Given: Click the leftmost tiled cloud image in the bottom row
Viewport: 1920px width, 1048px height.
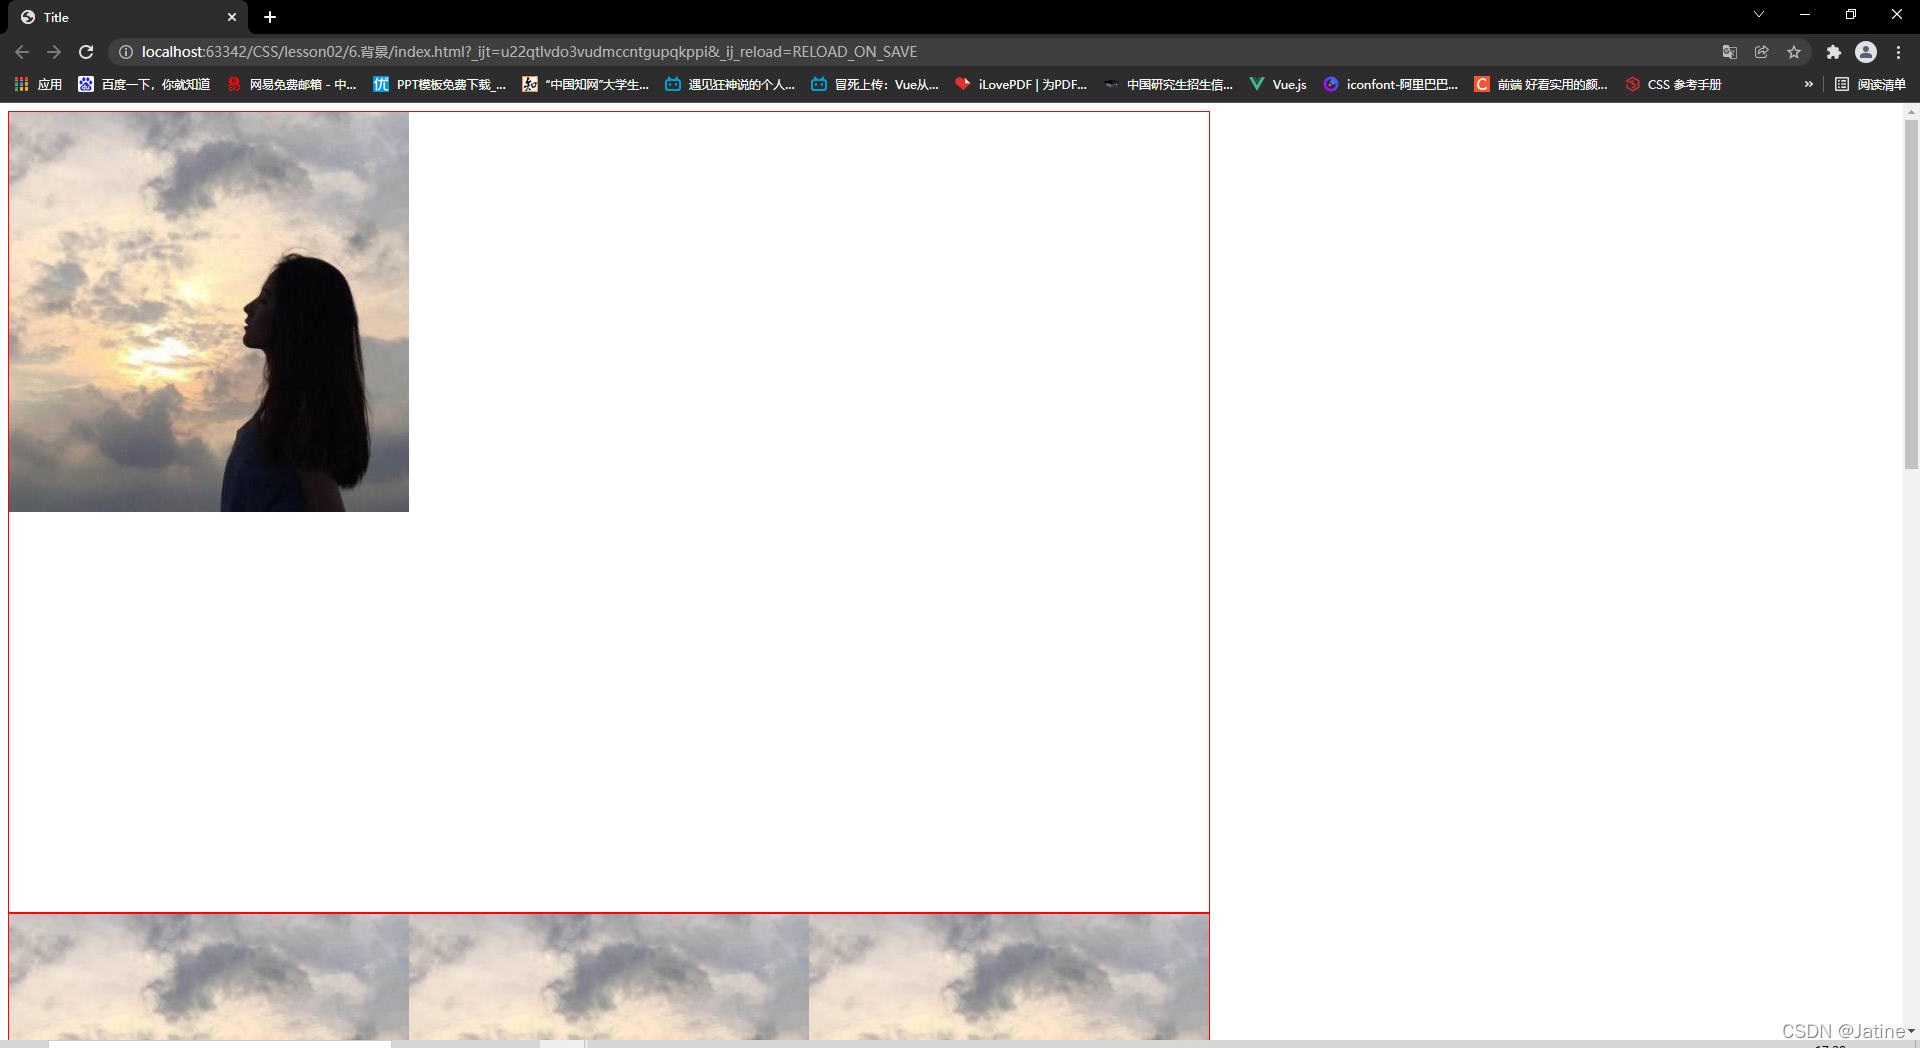Looking at the screenshot, I should [209, 977].
